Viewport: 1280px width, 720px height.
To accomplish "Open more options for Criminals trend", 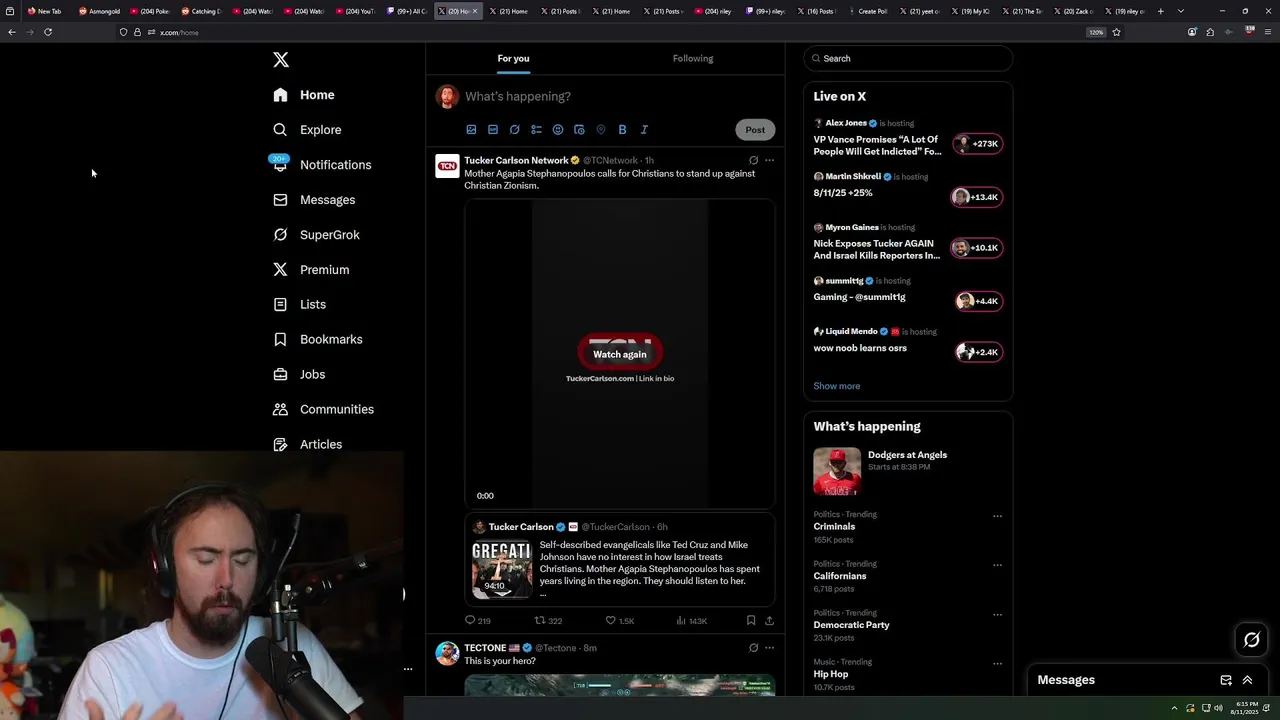I will tap(997, 516).
